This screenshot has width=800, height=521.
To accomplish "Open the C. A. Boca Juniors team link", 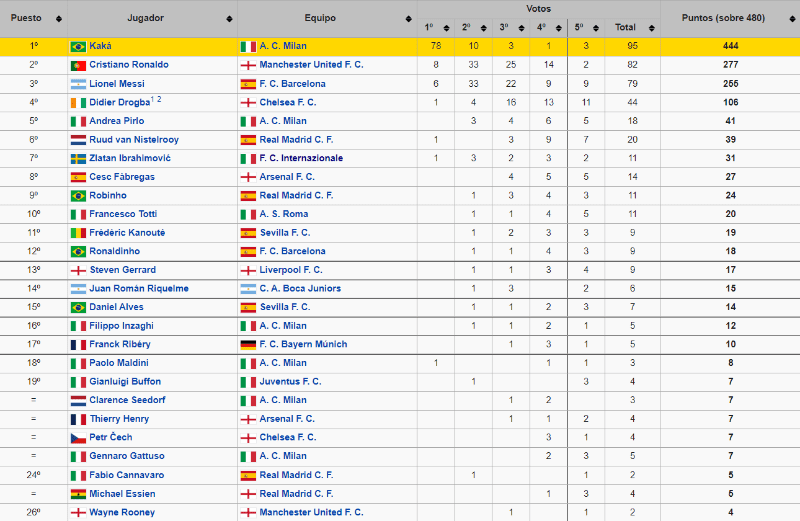I will [x=300, y=289].
